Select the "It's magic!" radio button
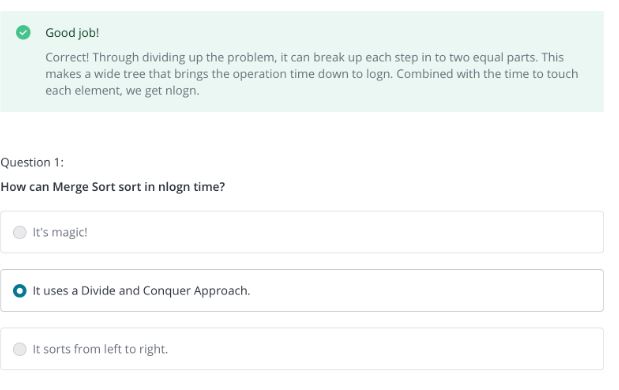 20,232
